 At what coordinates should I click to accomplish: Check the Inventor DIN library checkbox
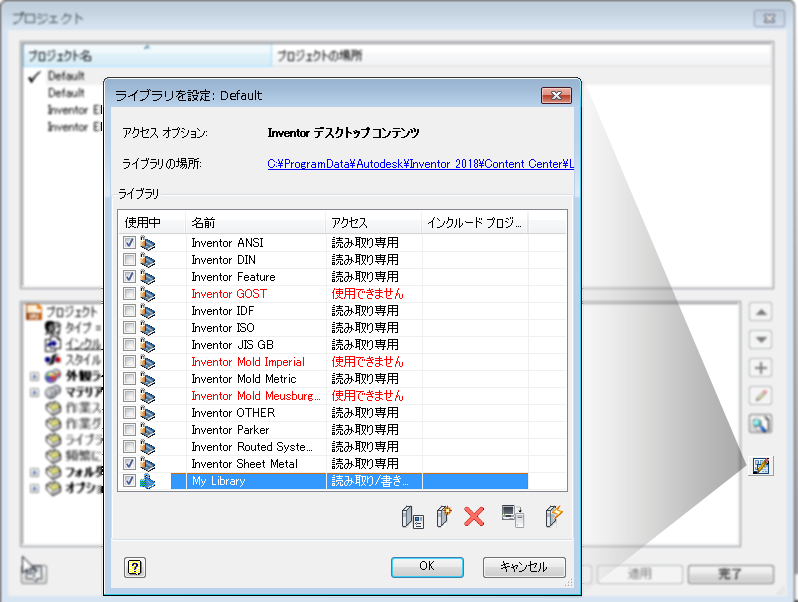pos(129,260)
